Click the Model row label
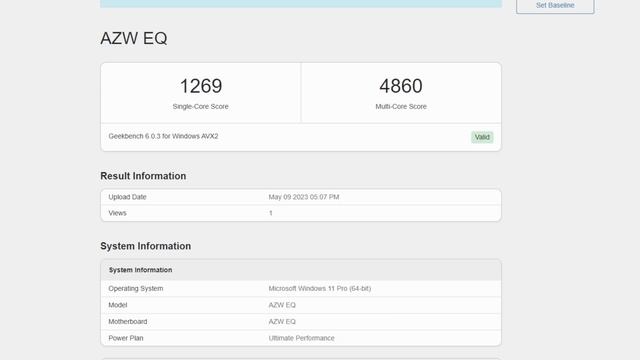This screenshot has width=640, height=360. pyautogui.click(x=118, y=305)
